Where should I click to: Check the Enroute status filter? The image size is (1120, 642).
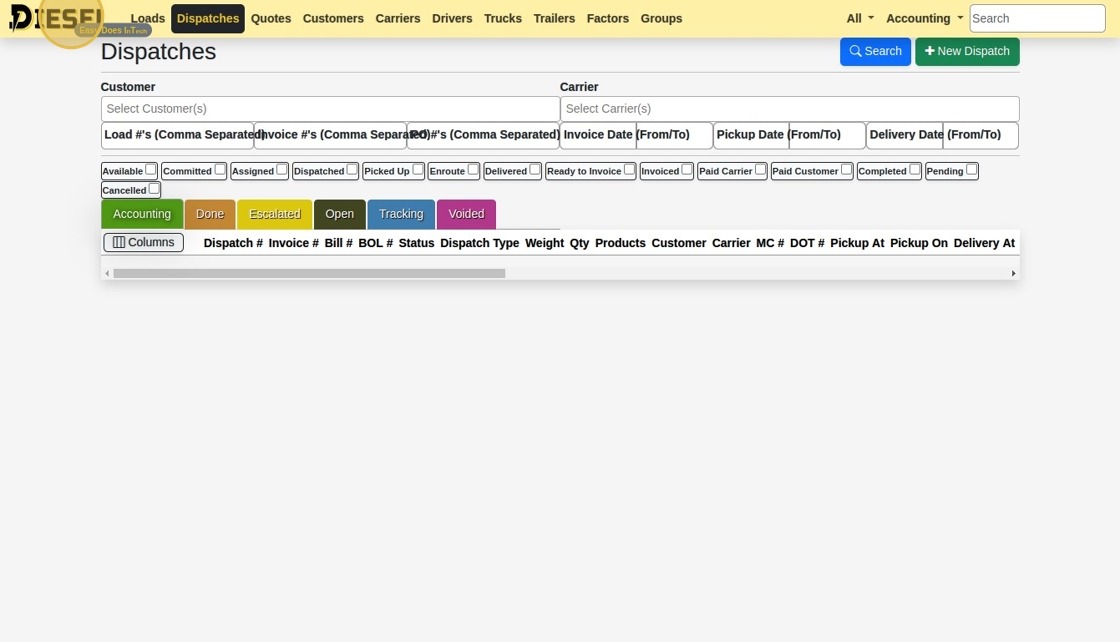(473, 170)
